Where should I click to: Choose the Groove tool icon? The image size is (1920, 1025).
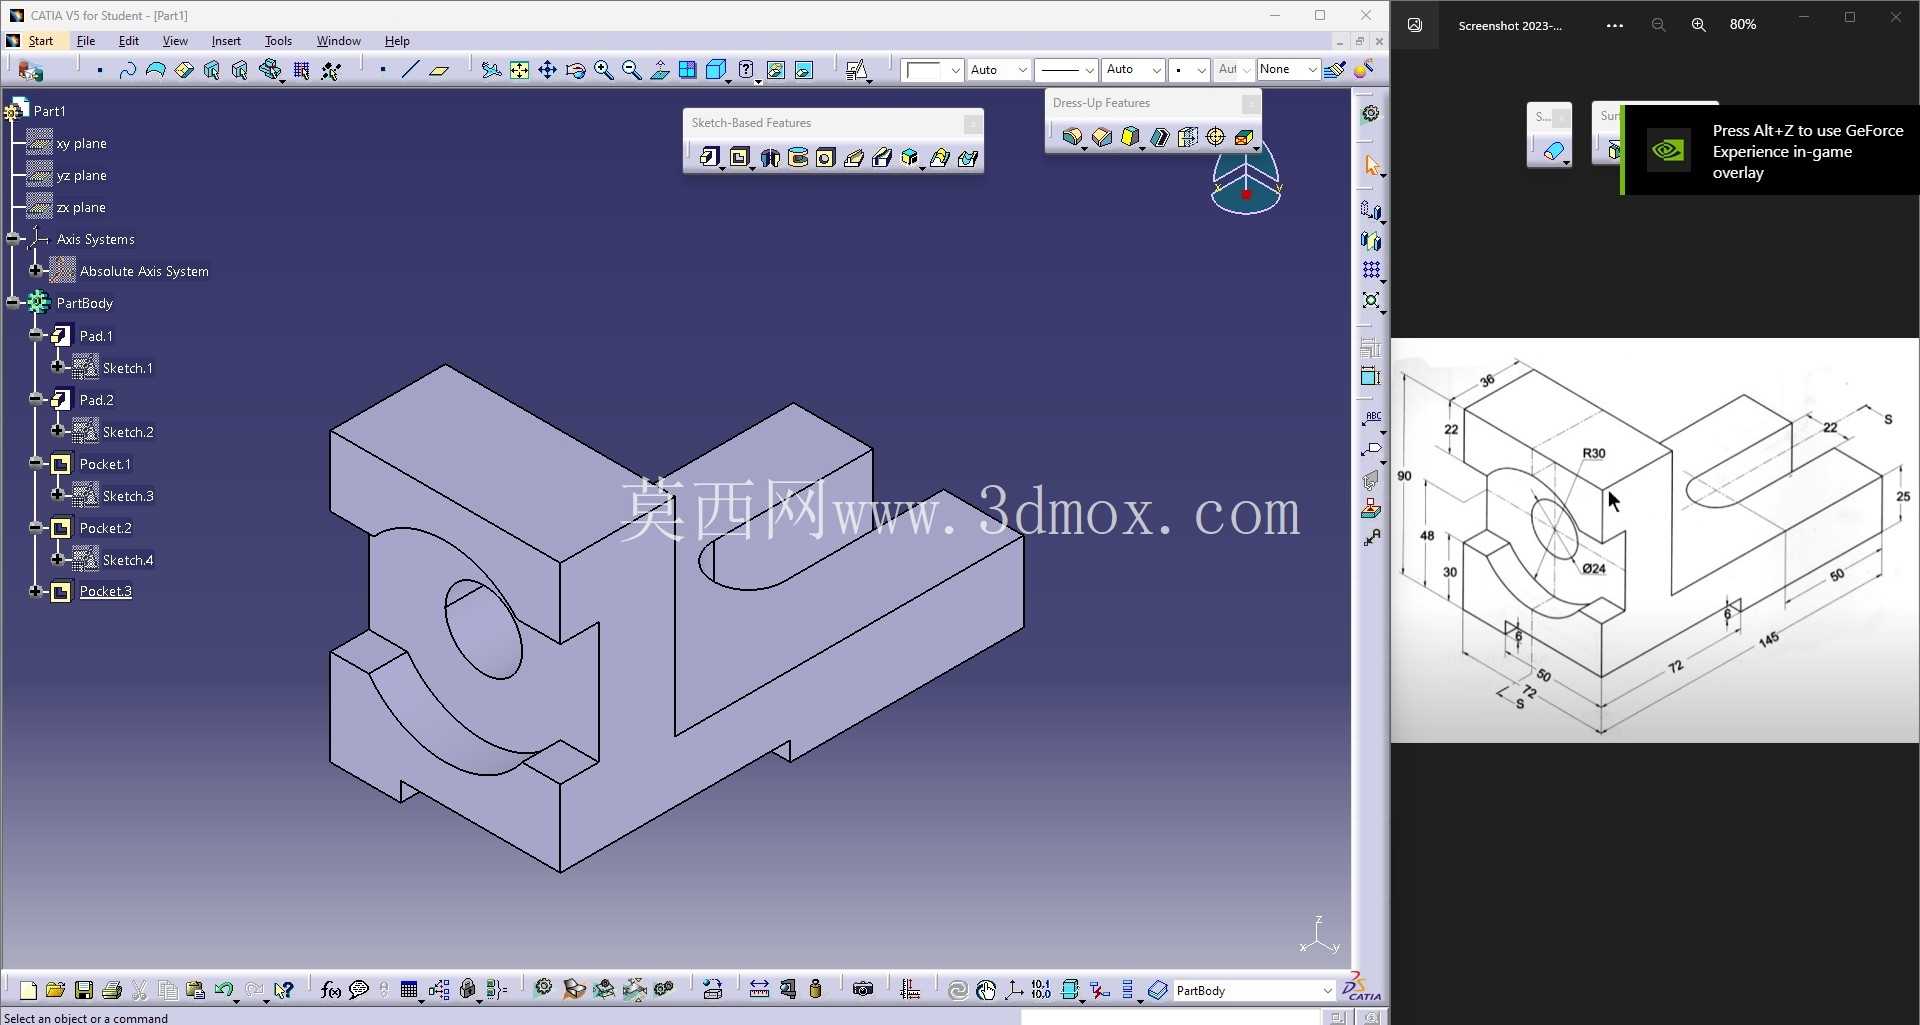point(798,157)
